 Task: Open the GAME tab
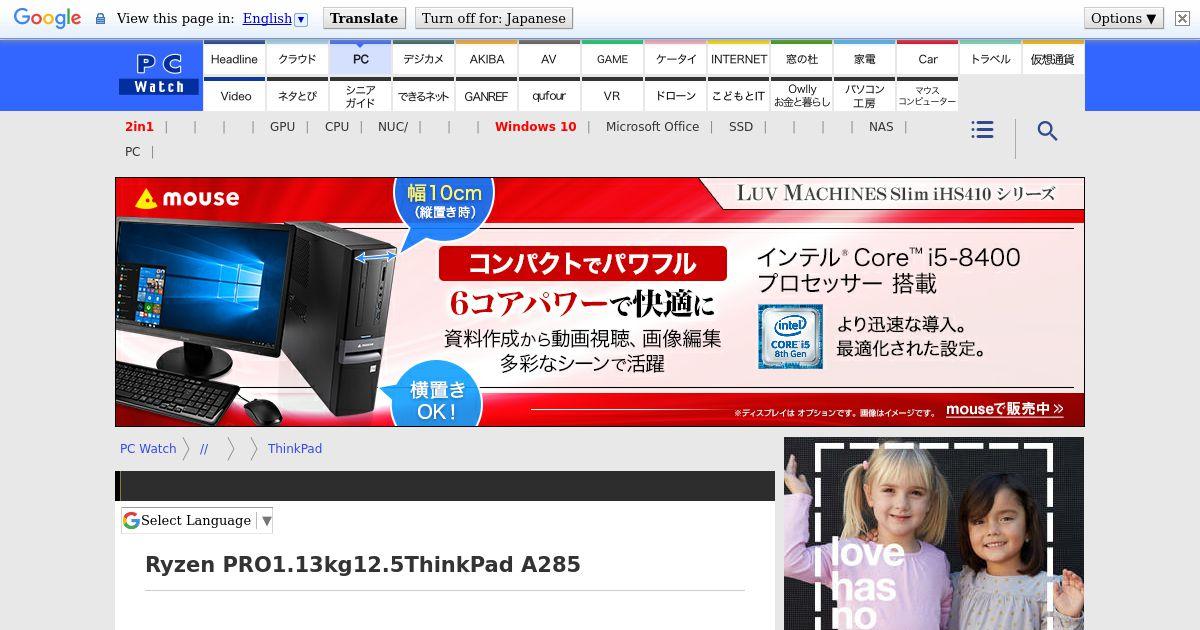pyautogui.click(x=612, y=58)
